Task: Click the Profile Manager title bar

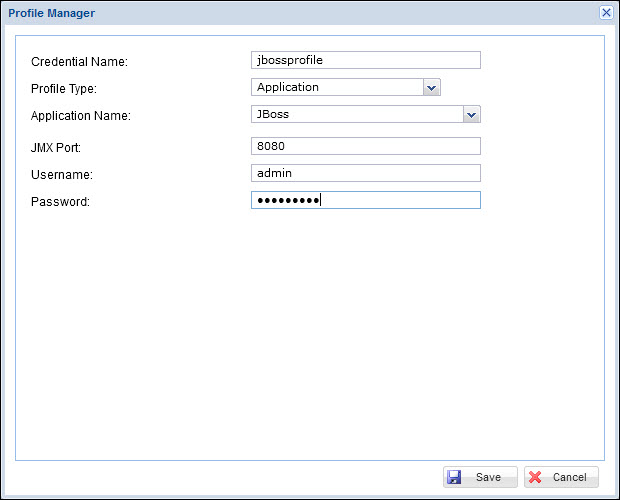Action: pyautogui.click(x=300, y=12)
